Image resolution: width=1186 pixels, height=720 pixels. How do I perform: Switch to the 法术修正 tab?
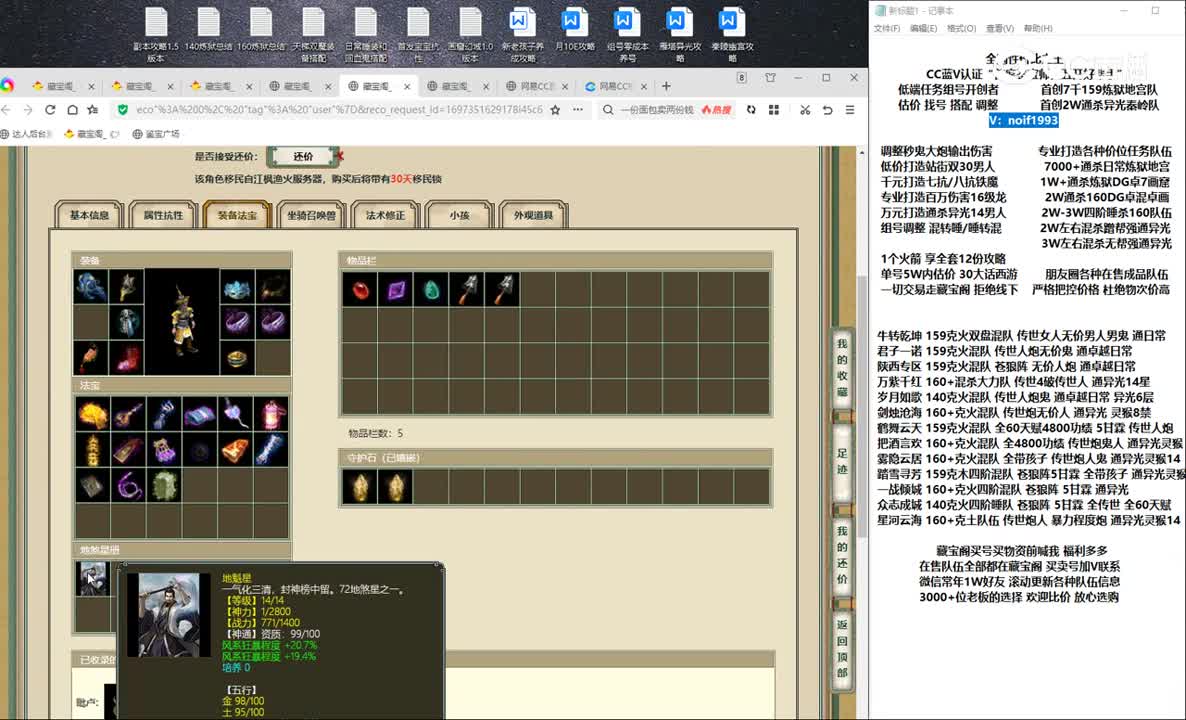coord(385,216)
